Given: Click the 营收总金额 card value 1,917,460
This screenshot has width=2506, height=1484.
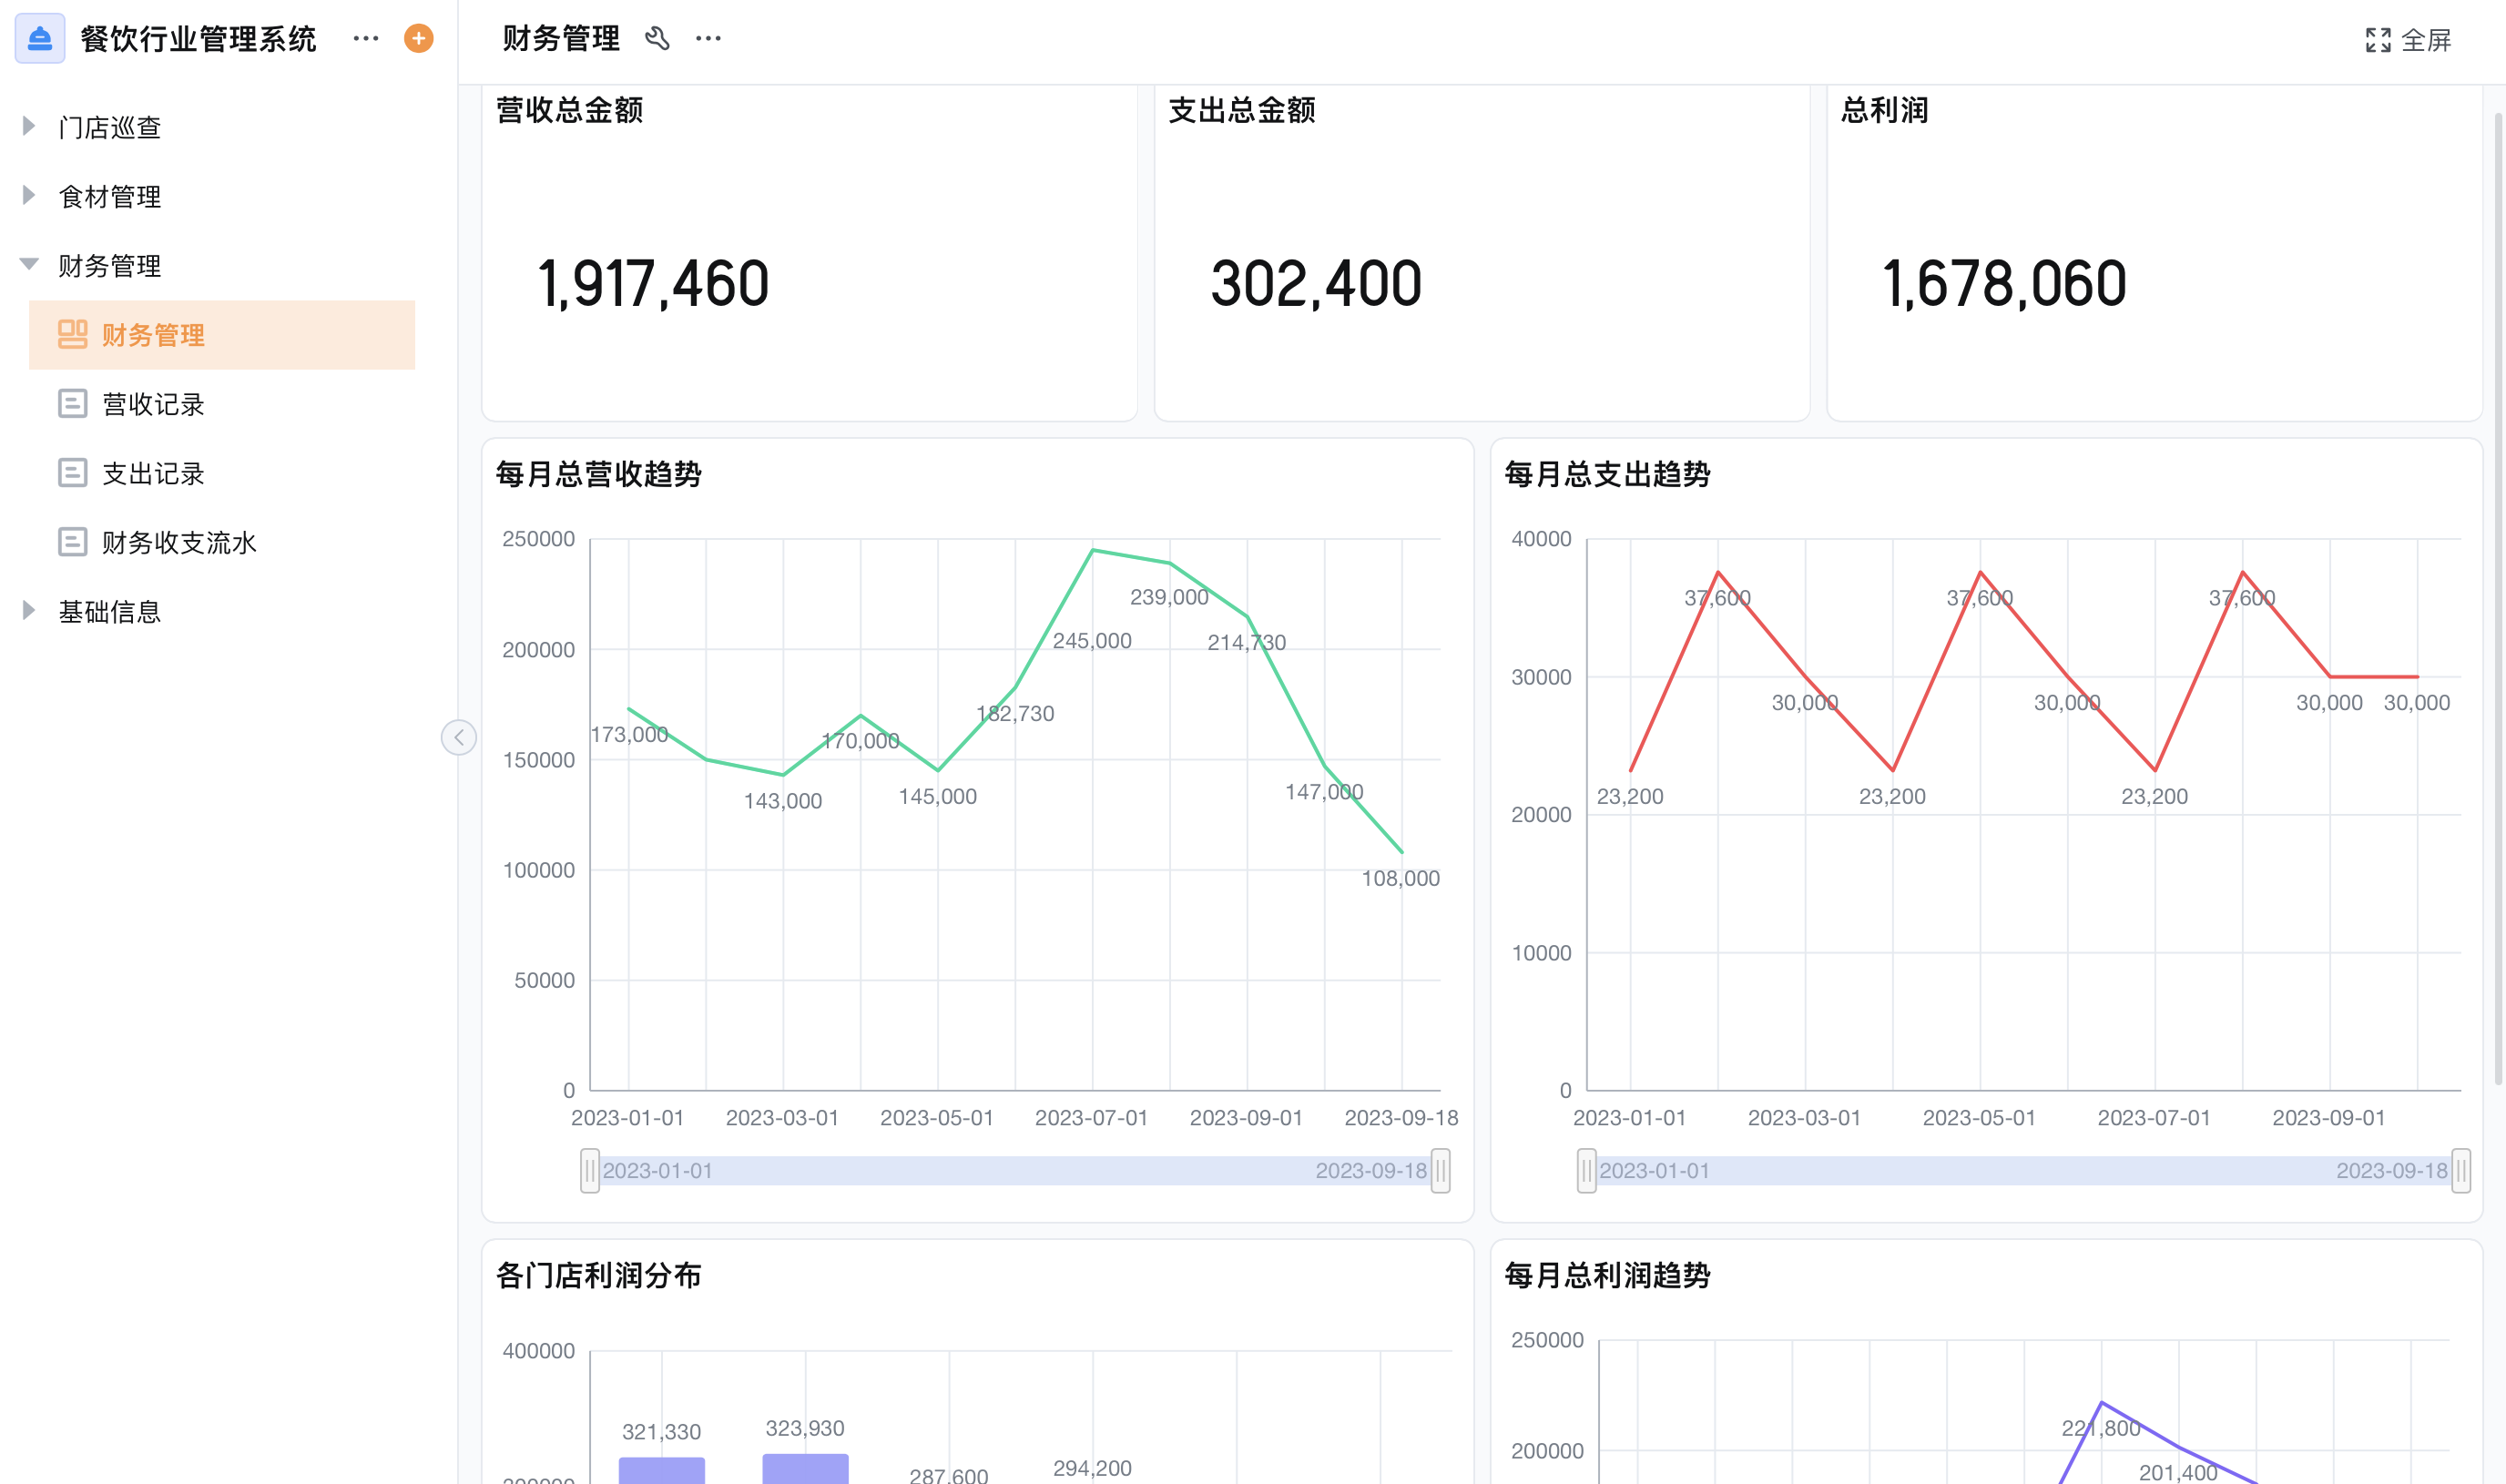Looking at the screenshot, I should [x=654, y=284].
